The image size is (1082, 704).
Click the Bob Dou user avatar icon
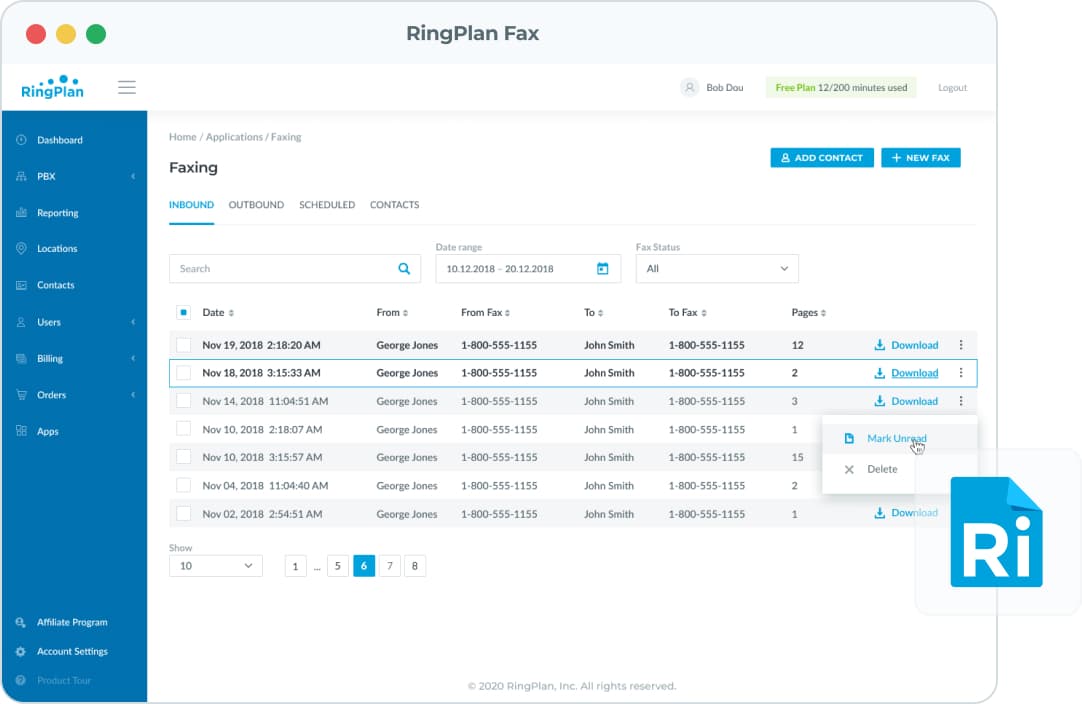[x=689, y=88]
